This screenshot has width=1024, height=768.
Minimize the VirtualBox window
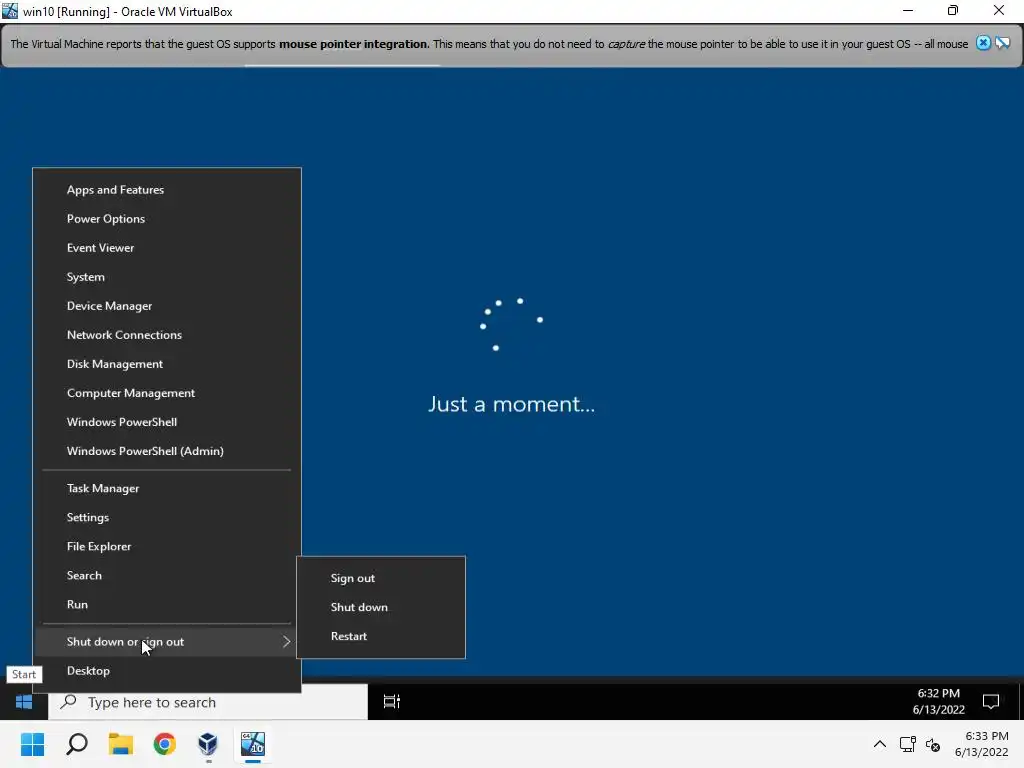(908, 10)
